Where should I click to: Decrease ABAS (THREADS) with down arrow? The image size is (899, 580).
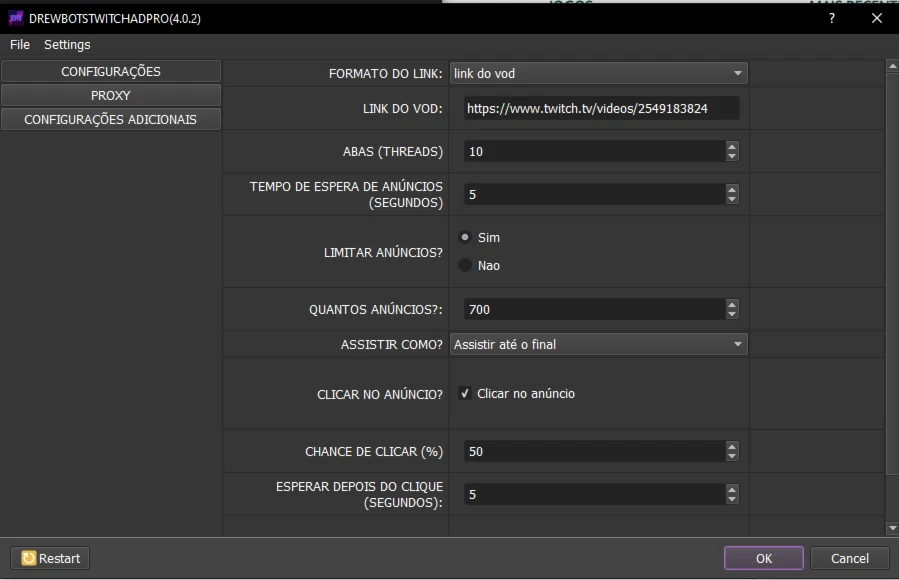click(x=732, y=156)
